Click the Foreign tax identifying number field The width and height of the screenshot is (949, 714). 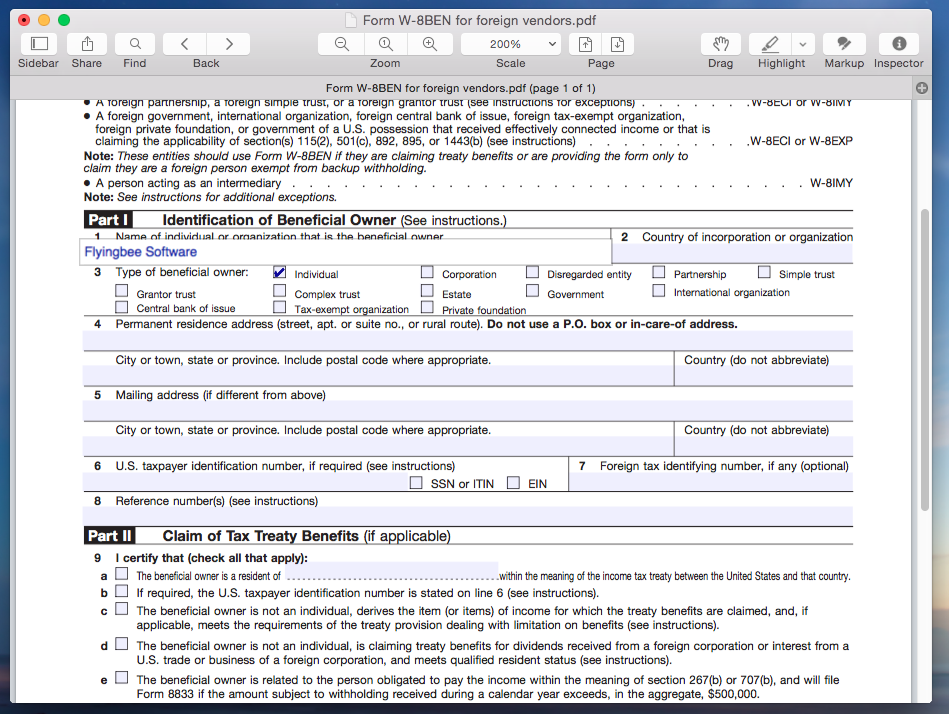click(711, 482)
